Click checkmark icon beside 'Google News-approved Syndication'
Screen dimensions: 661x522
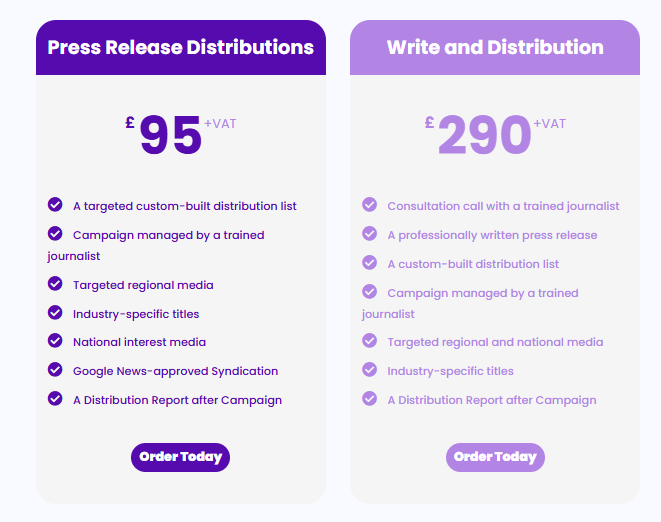pyautogui.click(x=55, y=370)
